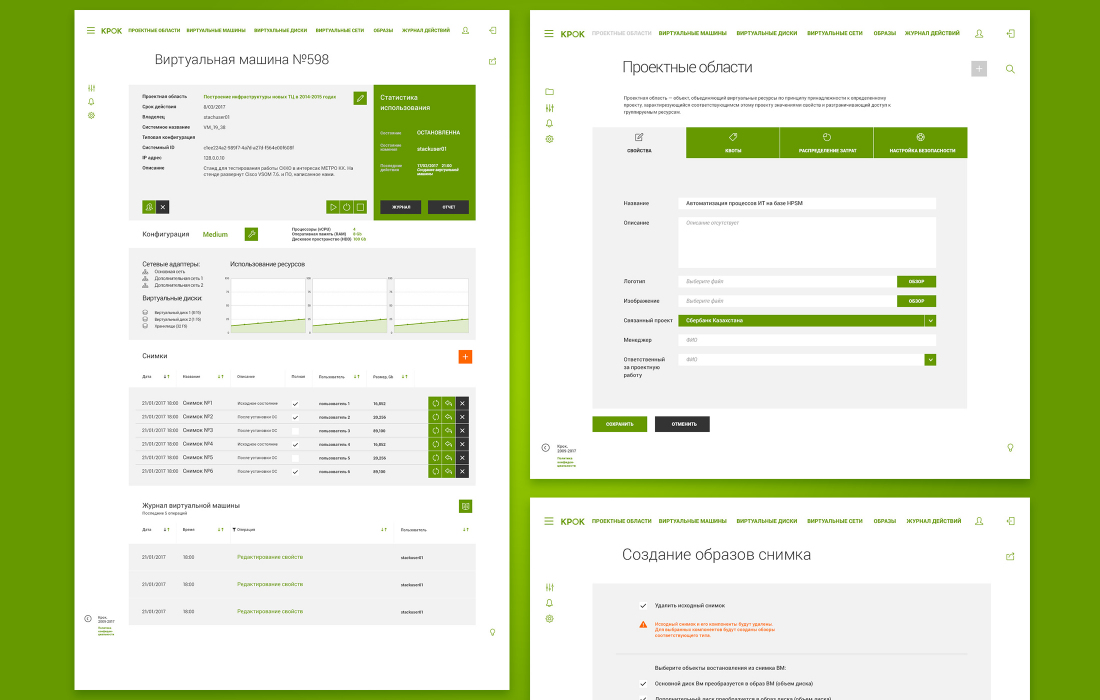This screenshot has height=700, width=1100.
Task: Open user profile icon on Virtual Machine №598 page
Action: click(465, 30)
